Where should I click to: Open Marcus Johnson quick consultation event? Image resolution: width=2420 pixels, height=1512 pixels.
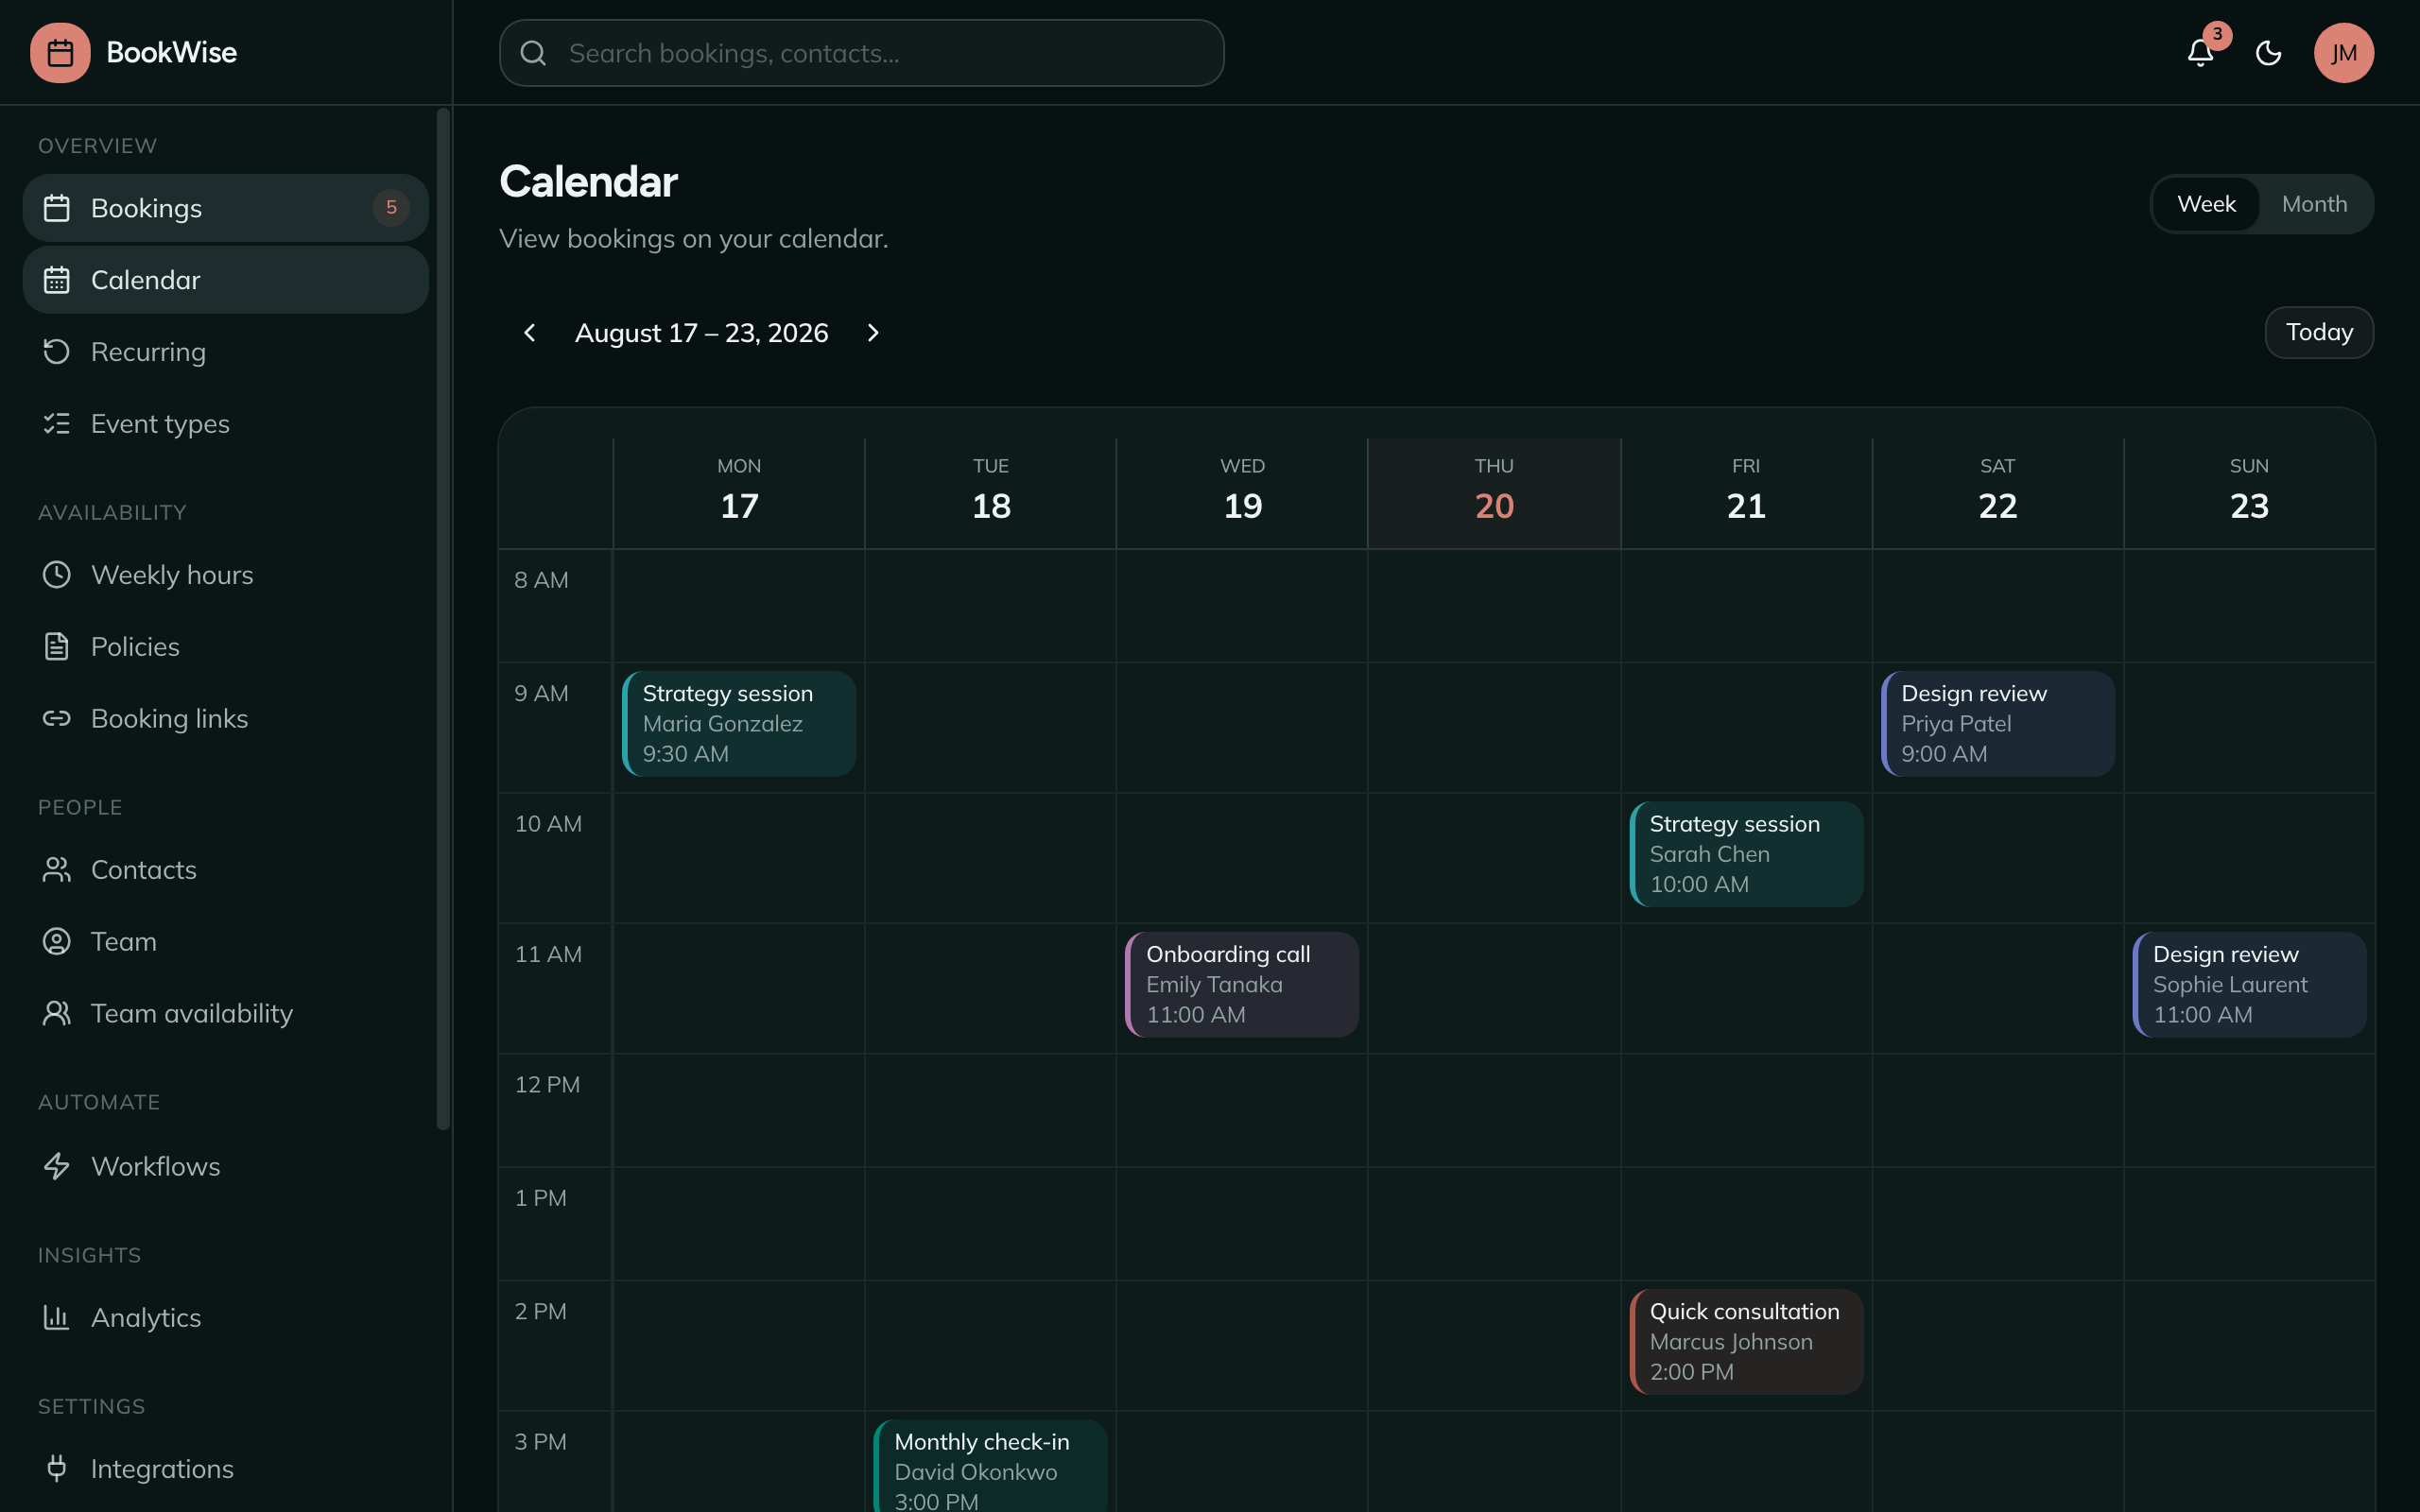[x=1746, y=1342]
